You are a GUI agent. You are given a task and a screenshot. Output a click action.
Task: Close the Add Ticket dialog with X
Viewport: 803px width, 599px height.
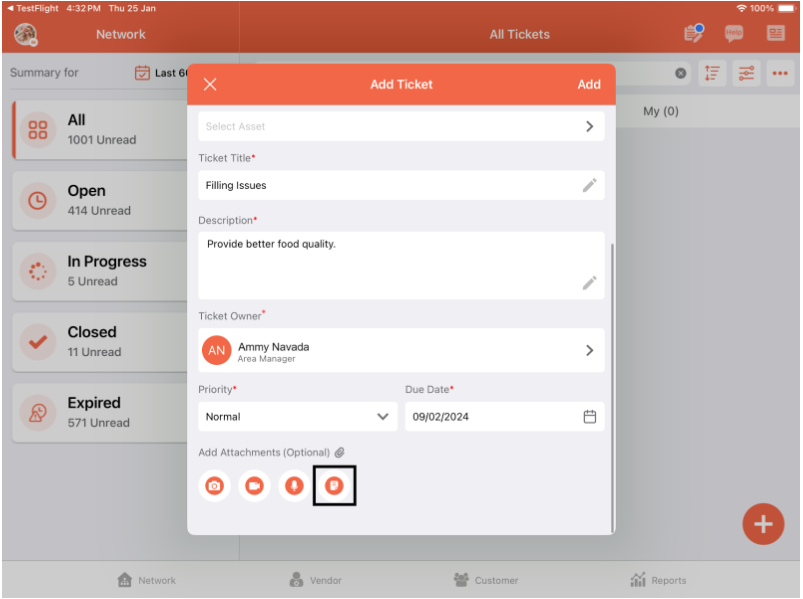[x=210, y=84]
